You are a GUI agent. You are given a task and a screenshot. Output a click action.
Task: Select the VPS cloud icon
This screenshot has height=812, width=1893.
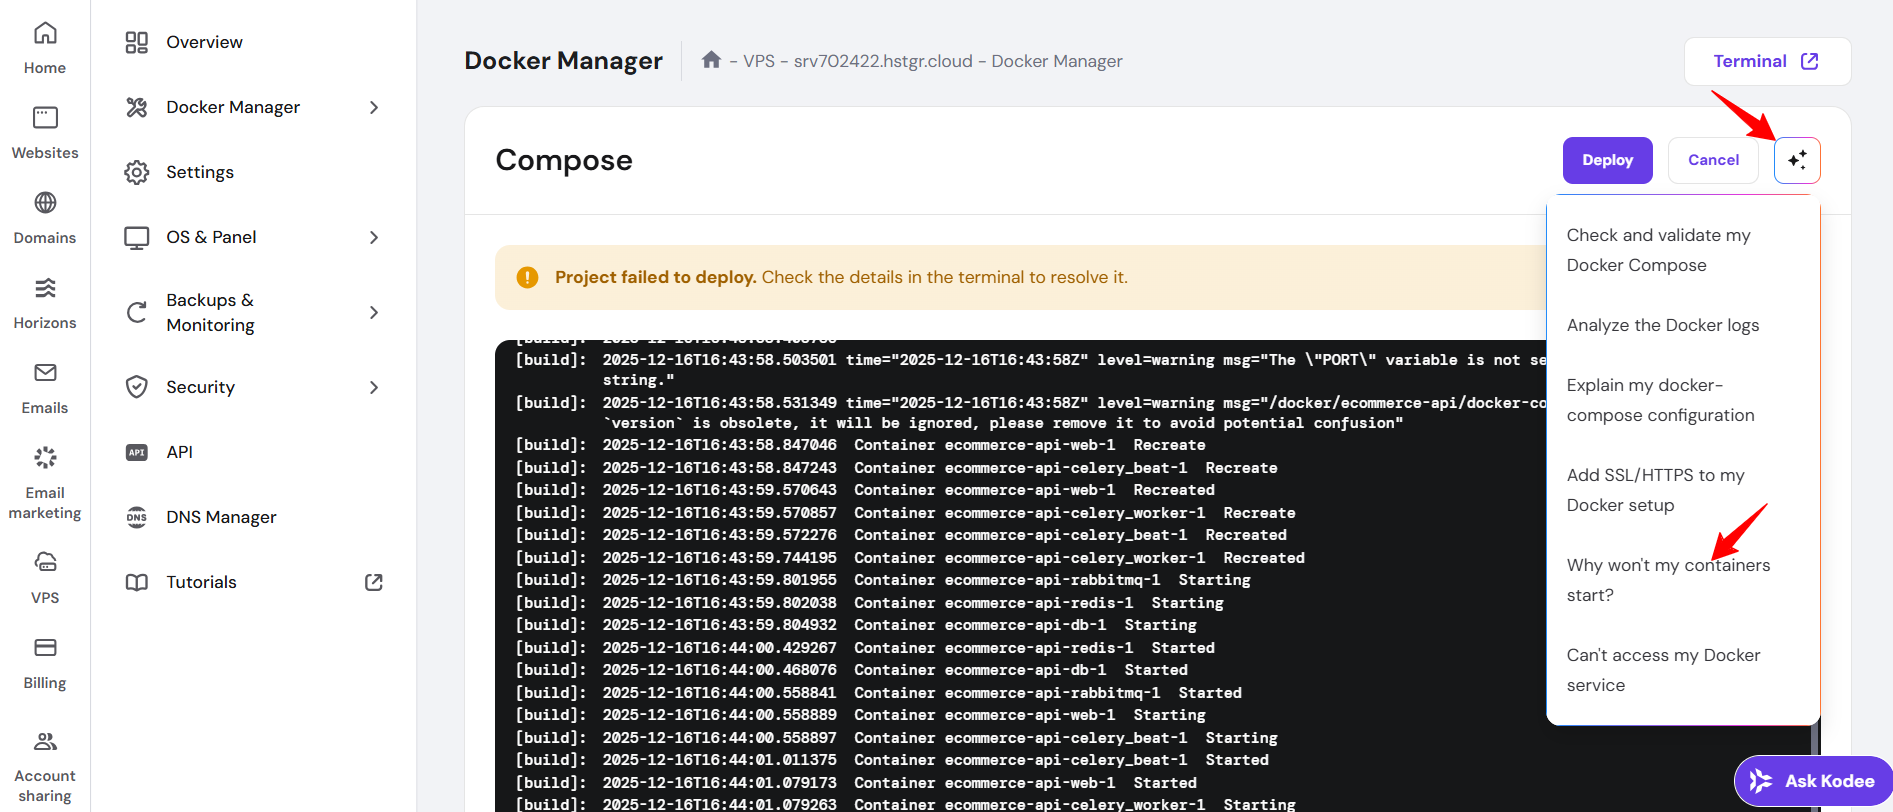pyautogui.click(x=45, y=562)
